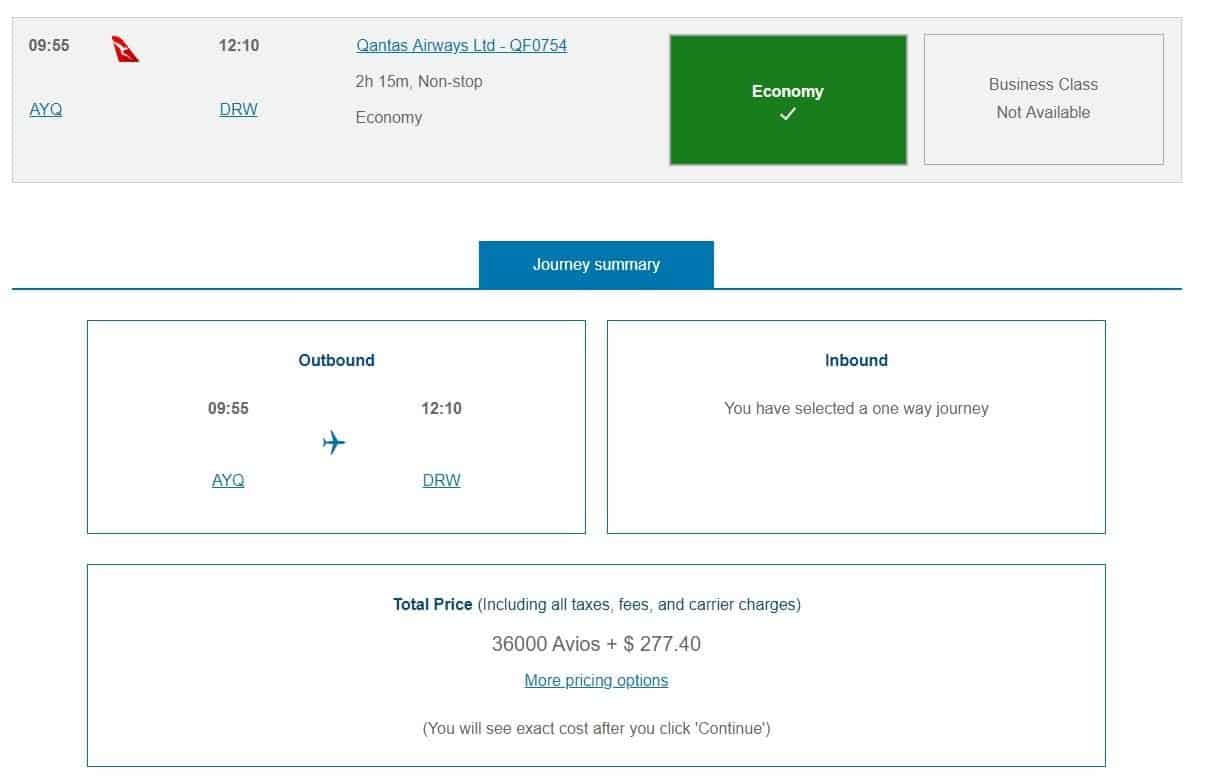Click AYQ inside the Outbound summary box

coord(228,480)
